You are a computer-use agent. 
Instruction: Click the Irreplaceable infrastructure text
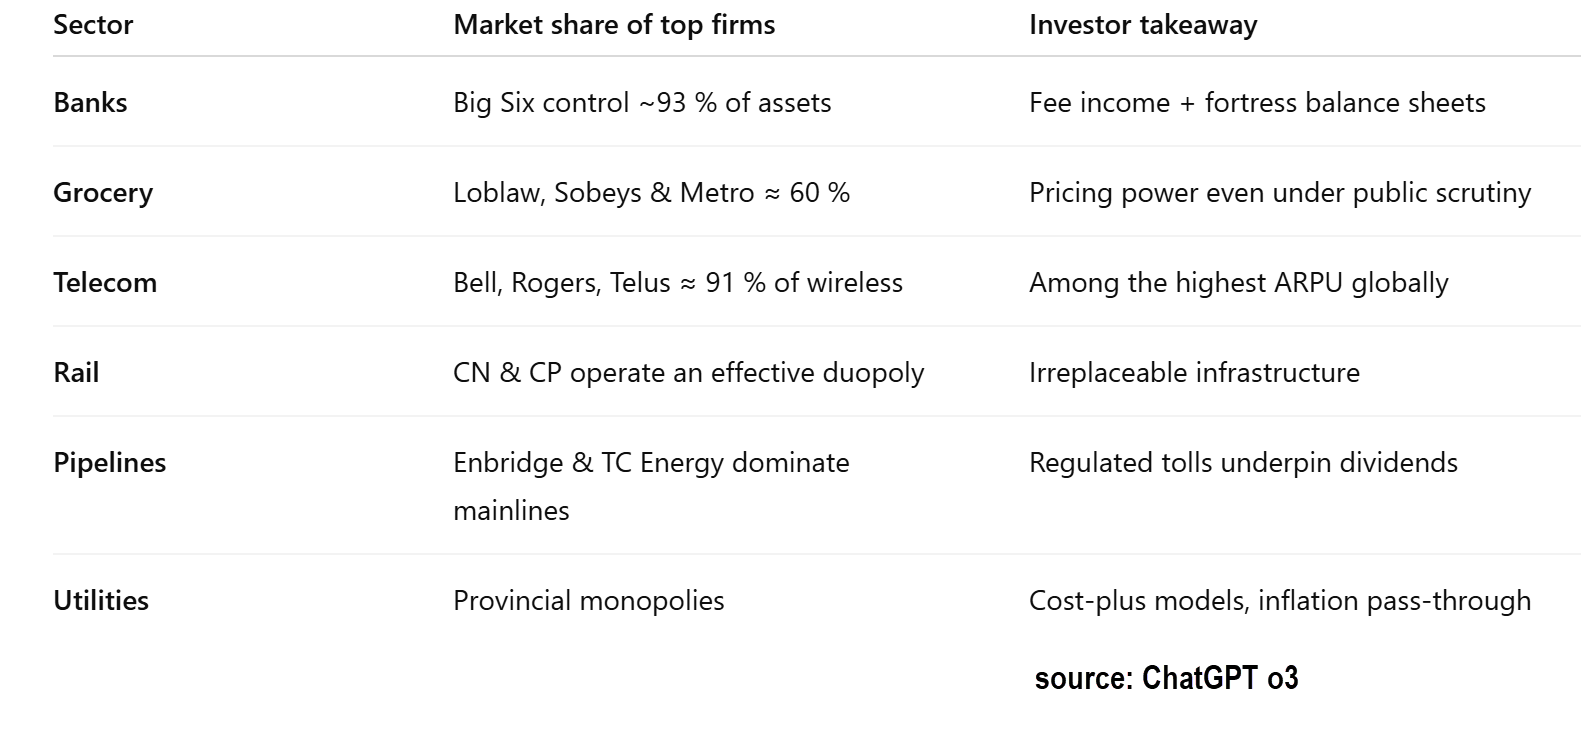[1194, 373]
